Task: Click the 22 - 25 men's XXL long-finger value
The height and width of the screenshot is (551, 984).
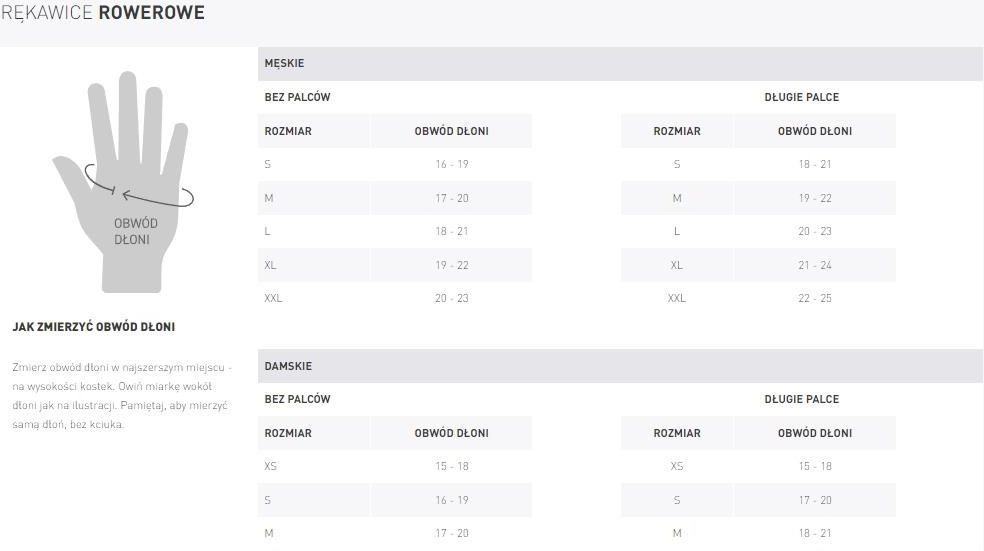Action: 815,298
